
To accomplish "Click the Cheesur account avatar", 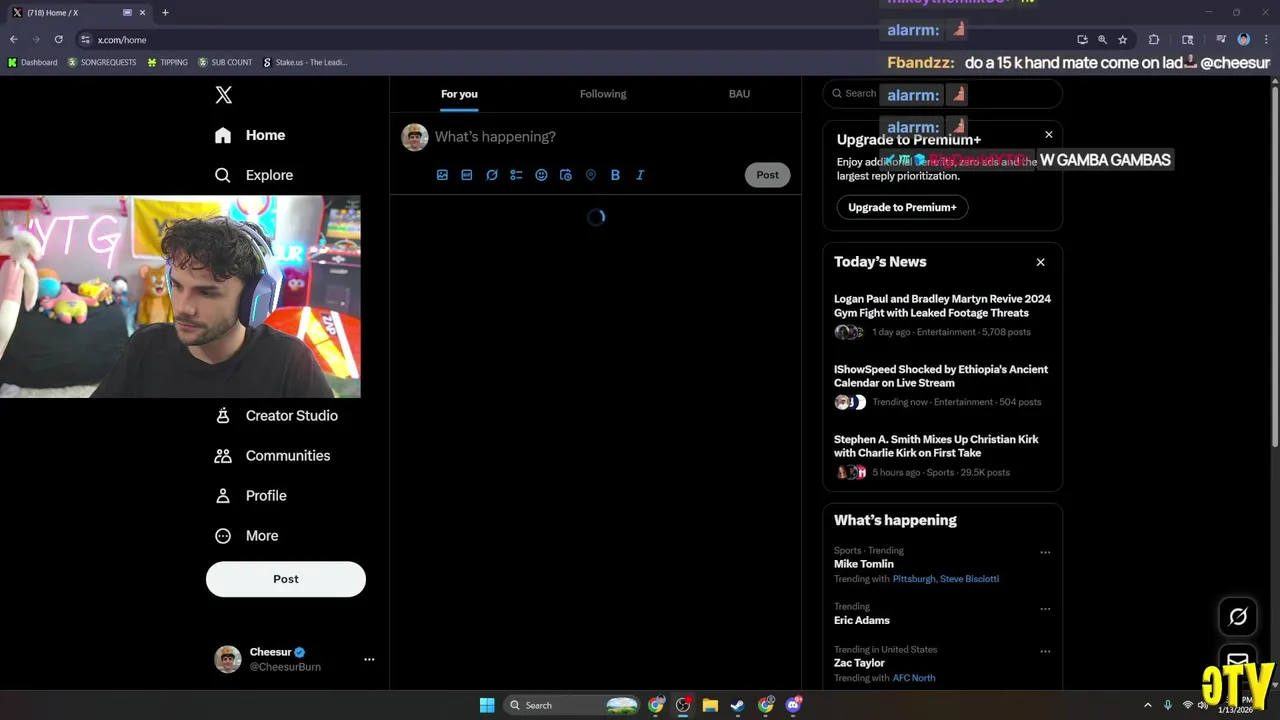I will point(228,659).
